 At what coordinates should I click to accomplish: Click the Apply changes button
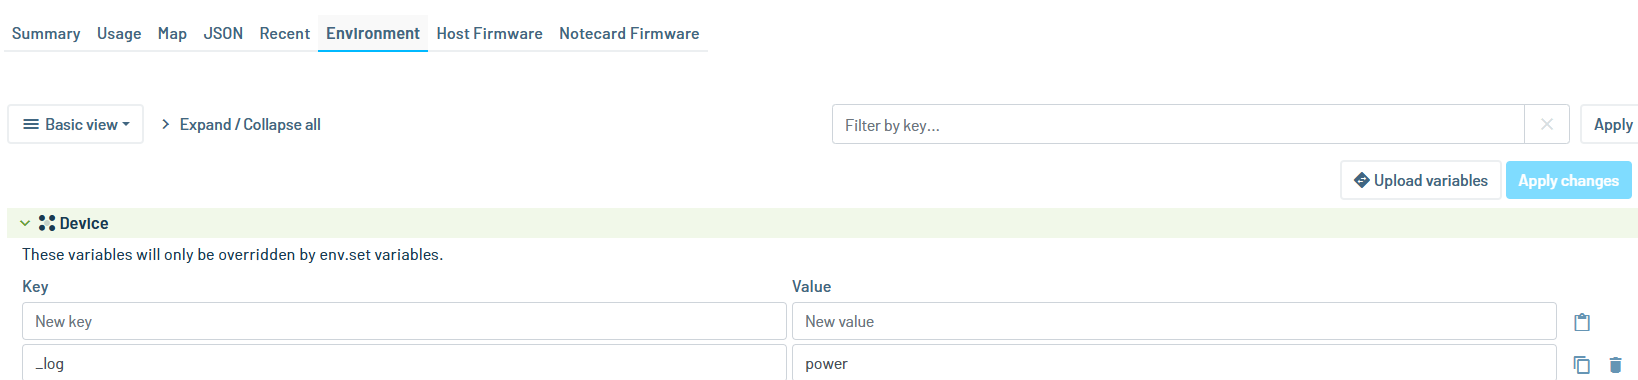[x=1568, y=181]
